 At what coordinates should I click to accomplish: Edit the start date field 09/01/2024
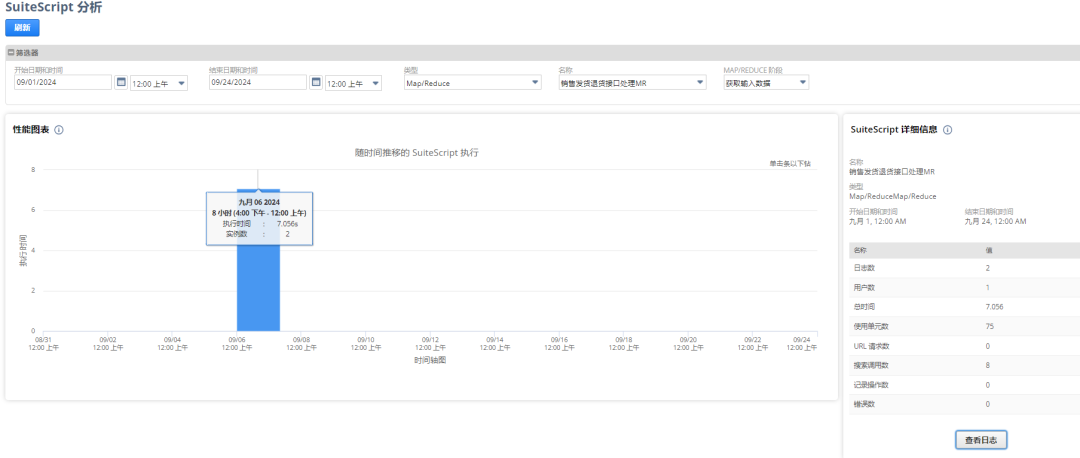tap(63, 82)
